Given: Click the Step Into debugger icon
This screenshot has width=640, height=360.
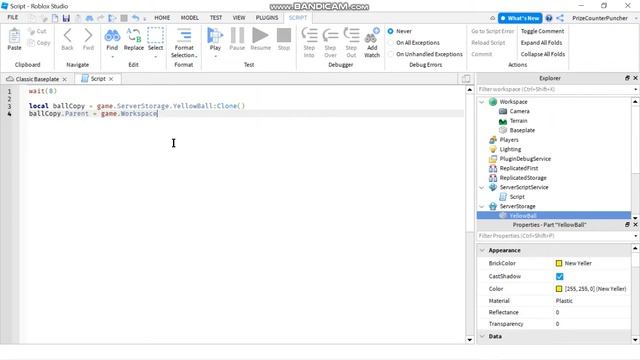Looking at the screenshot, I should point(309,36).
